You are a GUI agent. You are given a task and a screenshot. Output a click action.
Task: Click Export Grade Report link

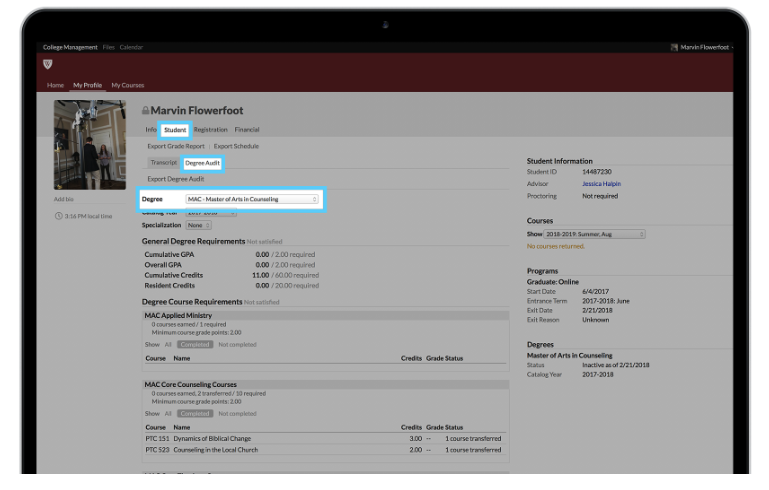pos(176,146)
